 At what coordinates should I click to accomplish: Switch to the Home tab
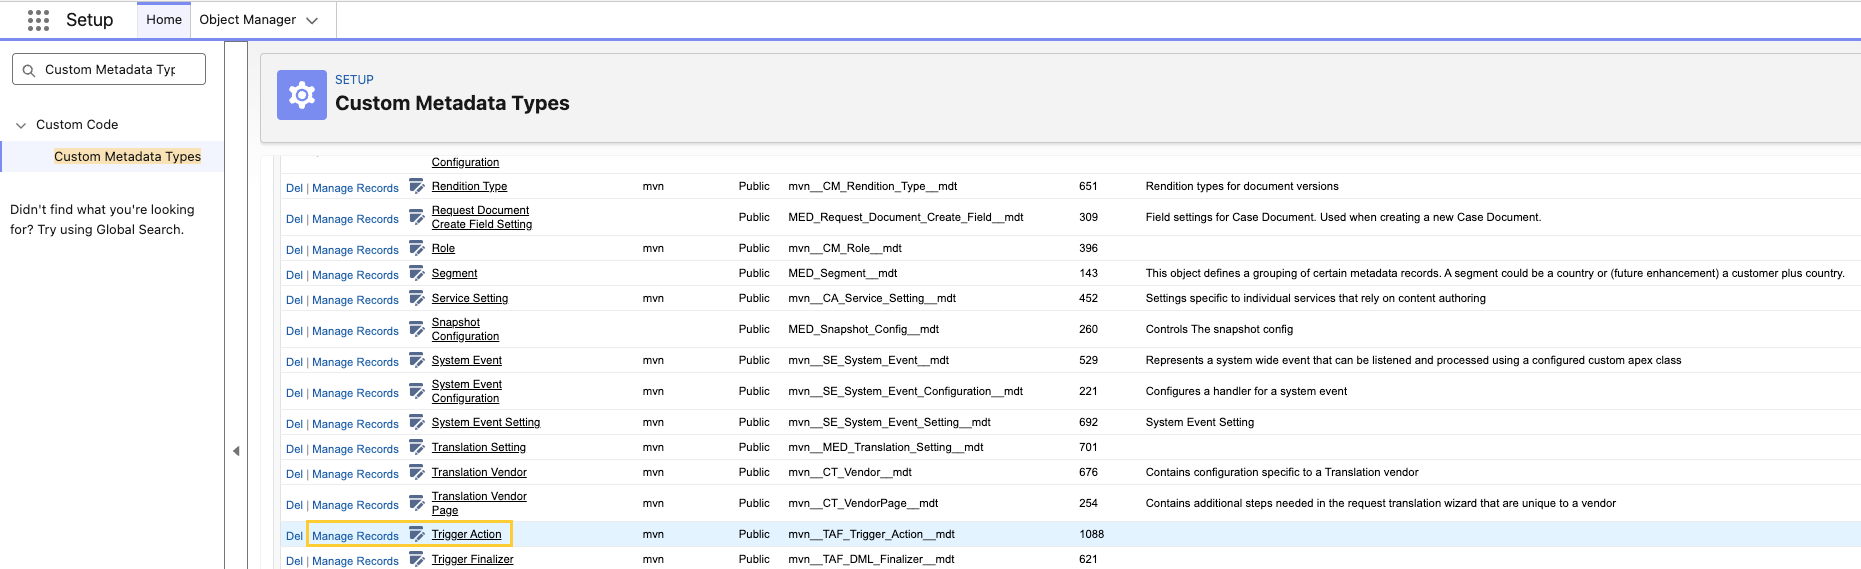pyautogui.click(x=164, y=20)
